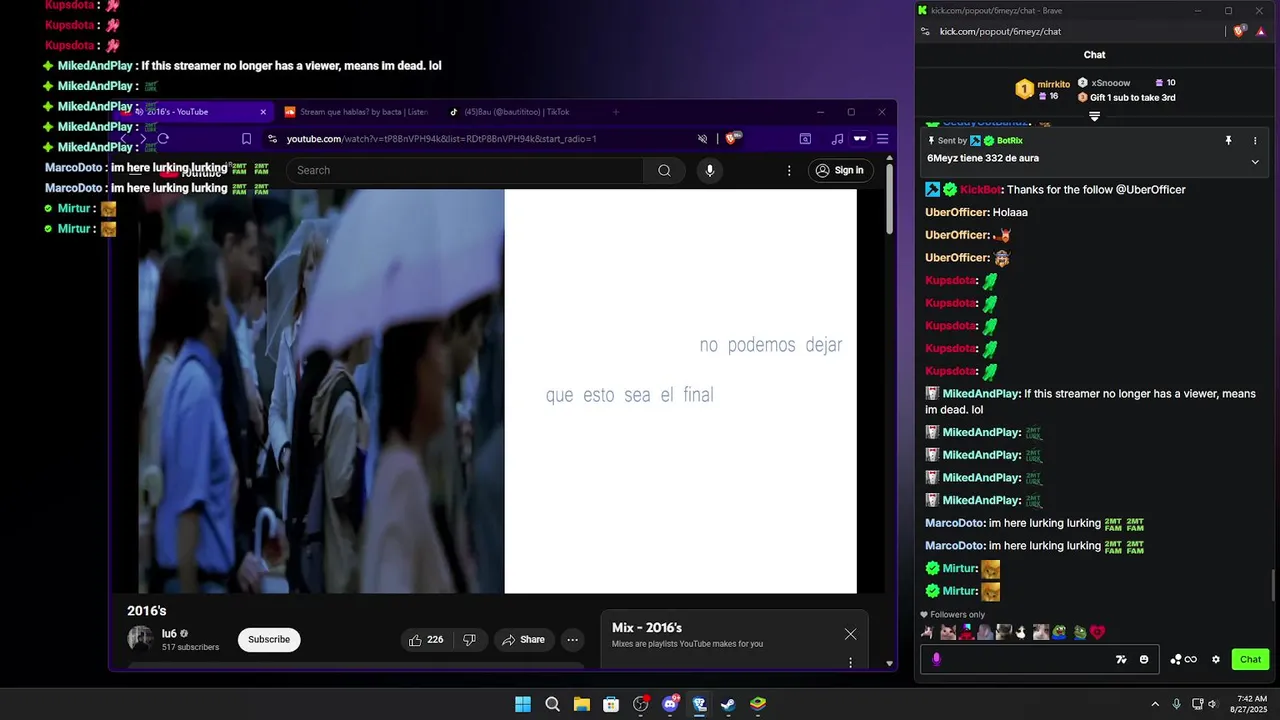Switch to the Stream que hablas SoundCloud tab
Image resolution: width=1280 pixels, height=720 pixels.
(355, 112)
